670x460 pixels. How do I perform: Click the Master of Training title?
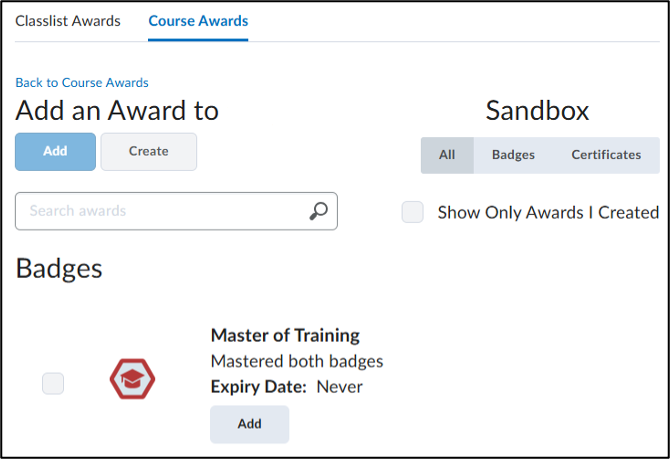pos(285,335)
